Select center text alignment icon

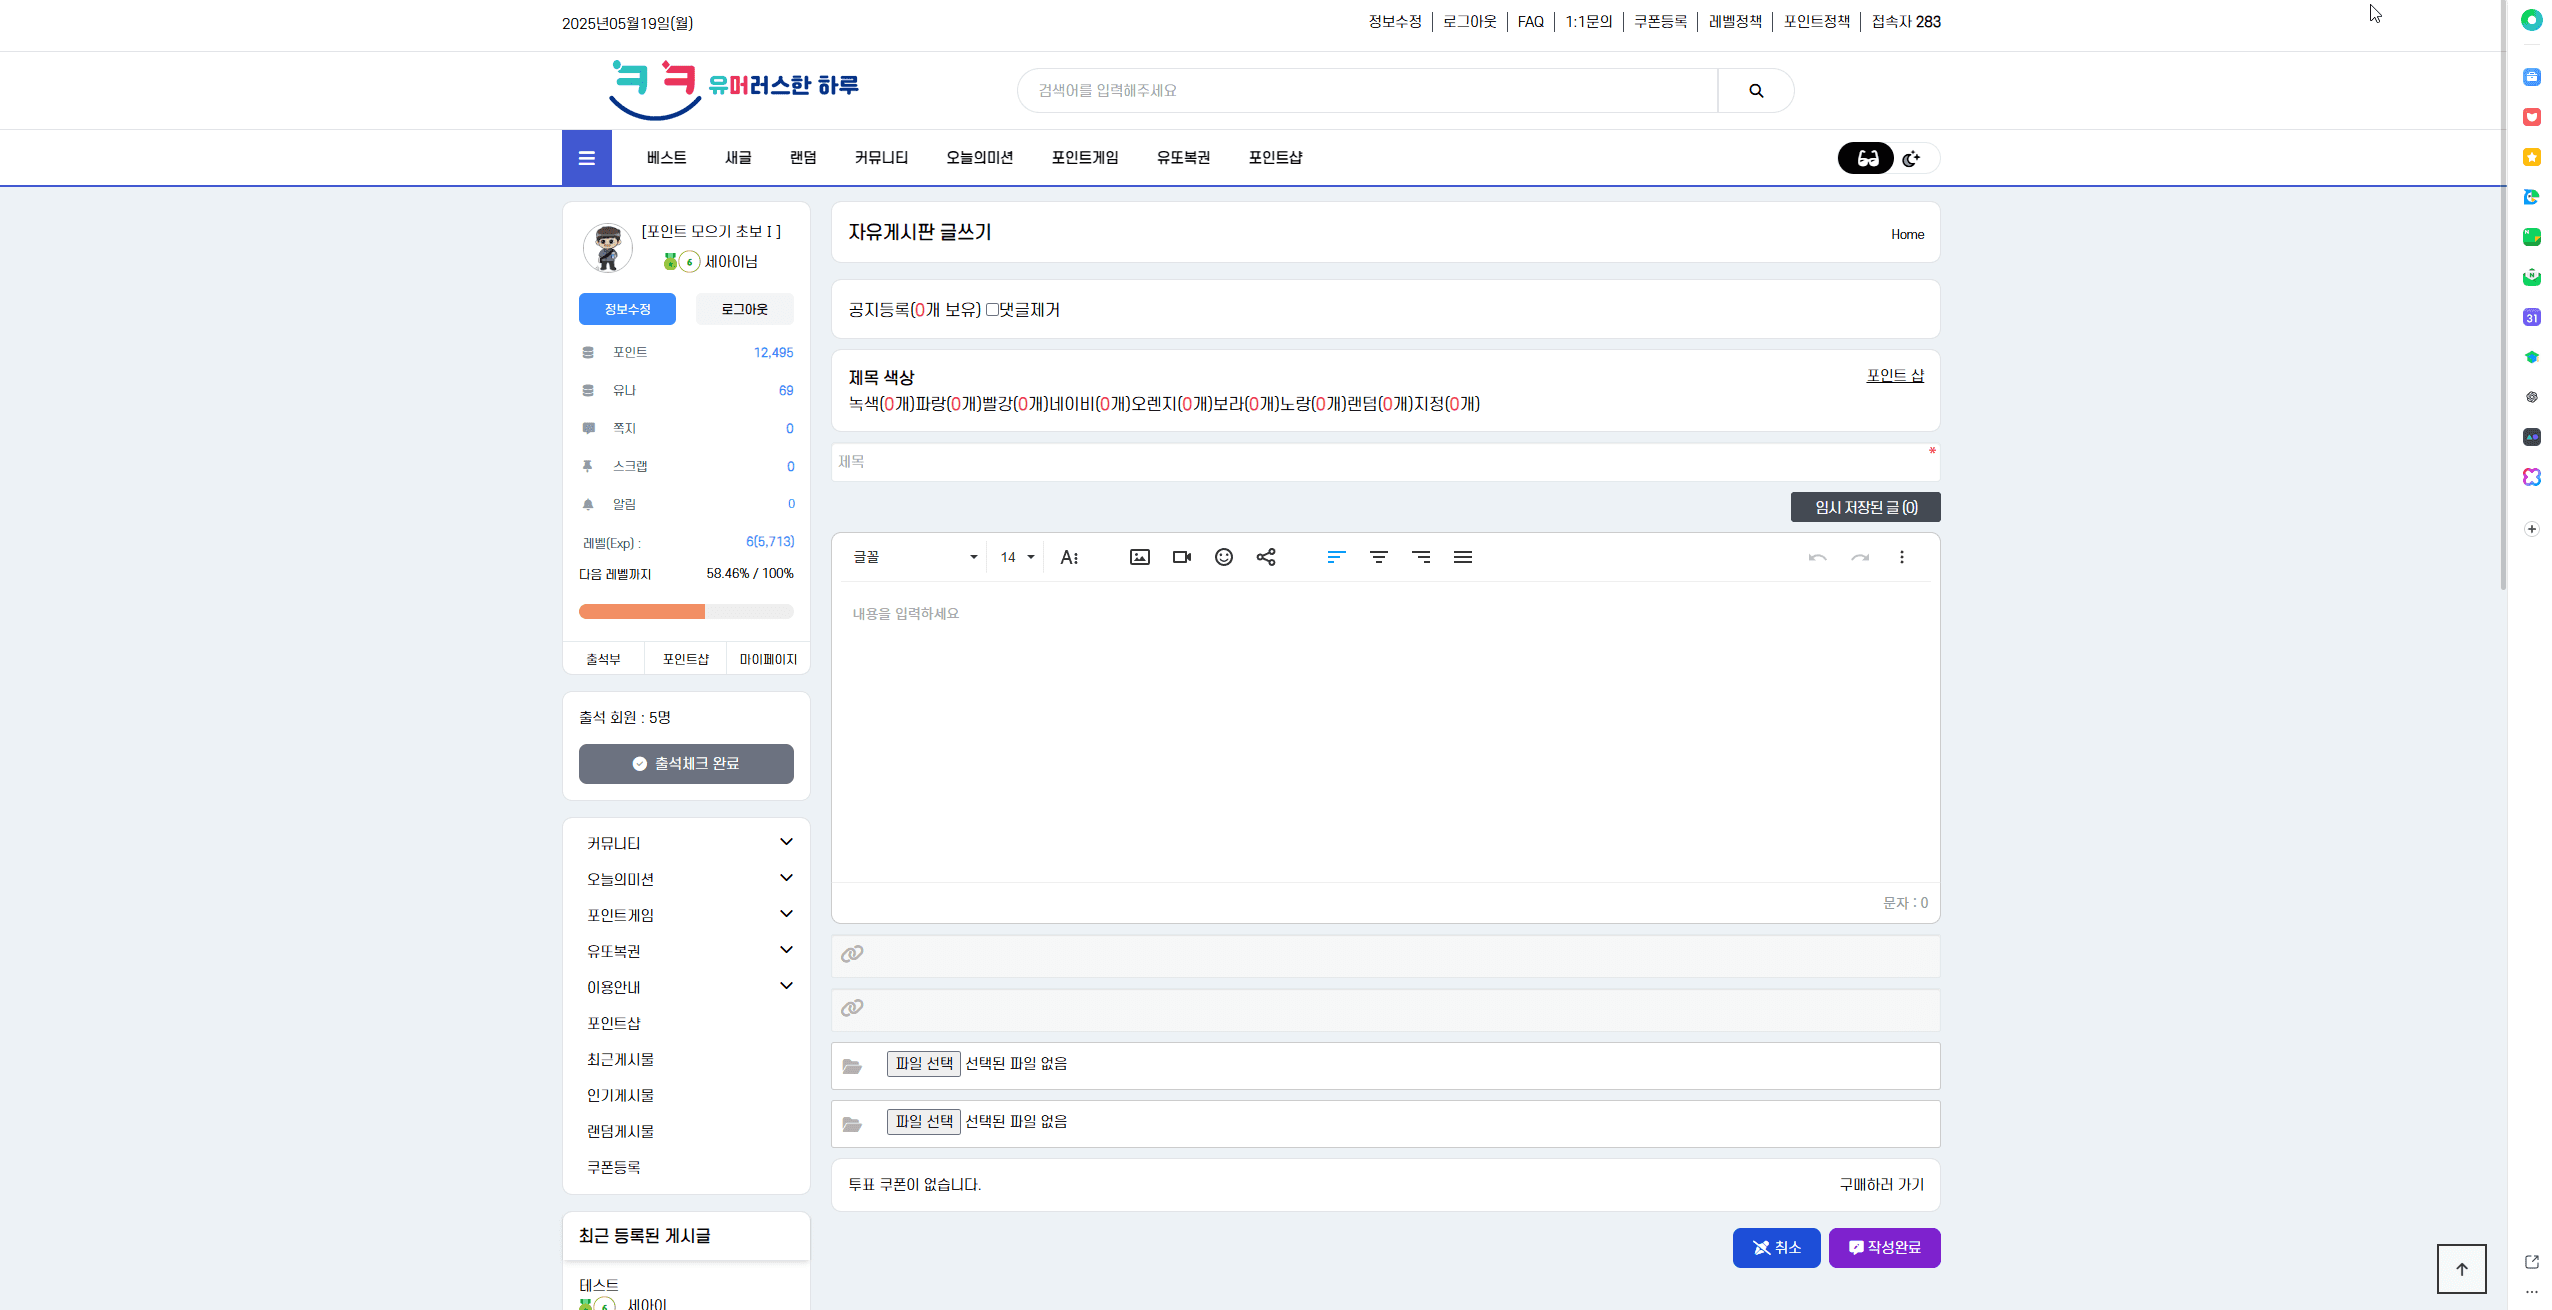pos(1378,557)
